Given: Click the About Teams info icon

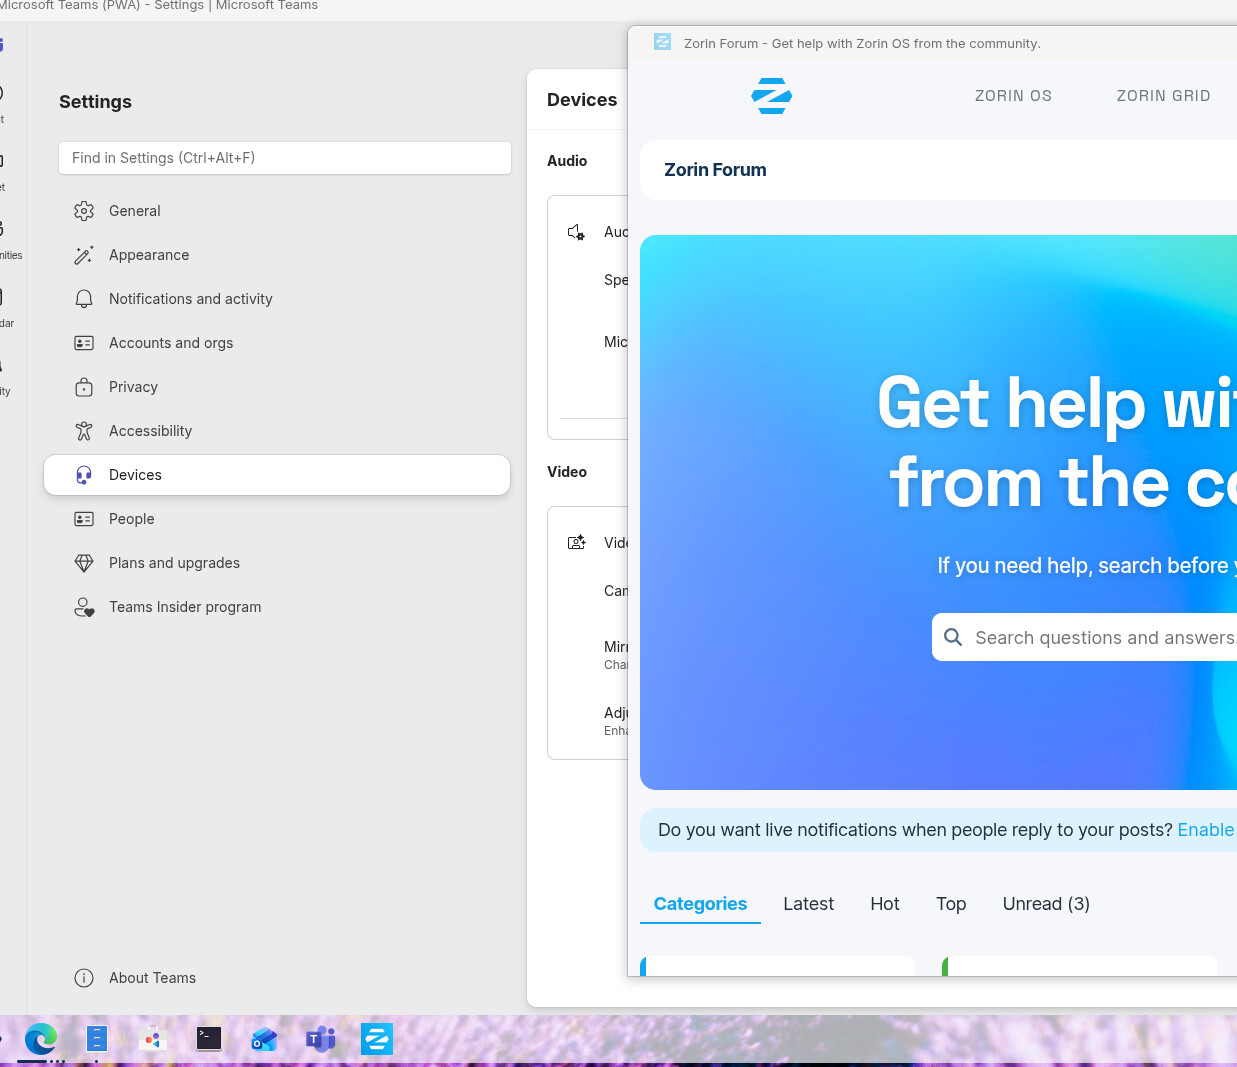Looking at the screenshot, I should click(x=84, y=978).
